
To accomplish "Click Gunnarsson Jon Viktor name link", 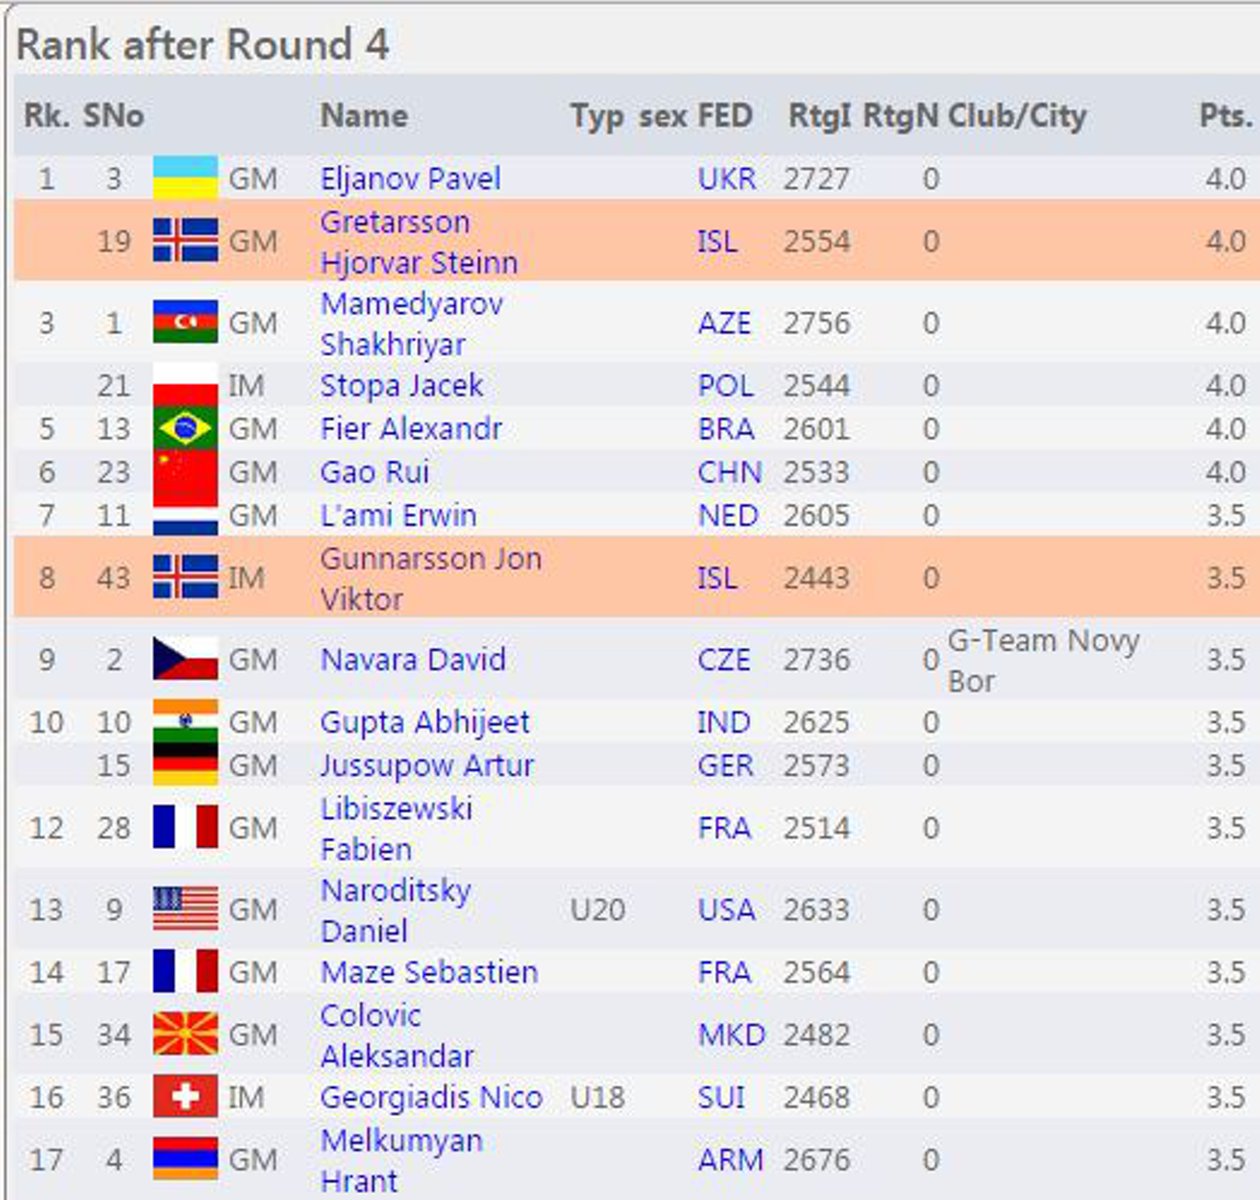I will (431, 578).
